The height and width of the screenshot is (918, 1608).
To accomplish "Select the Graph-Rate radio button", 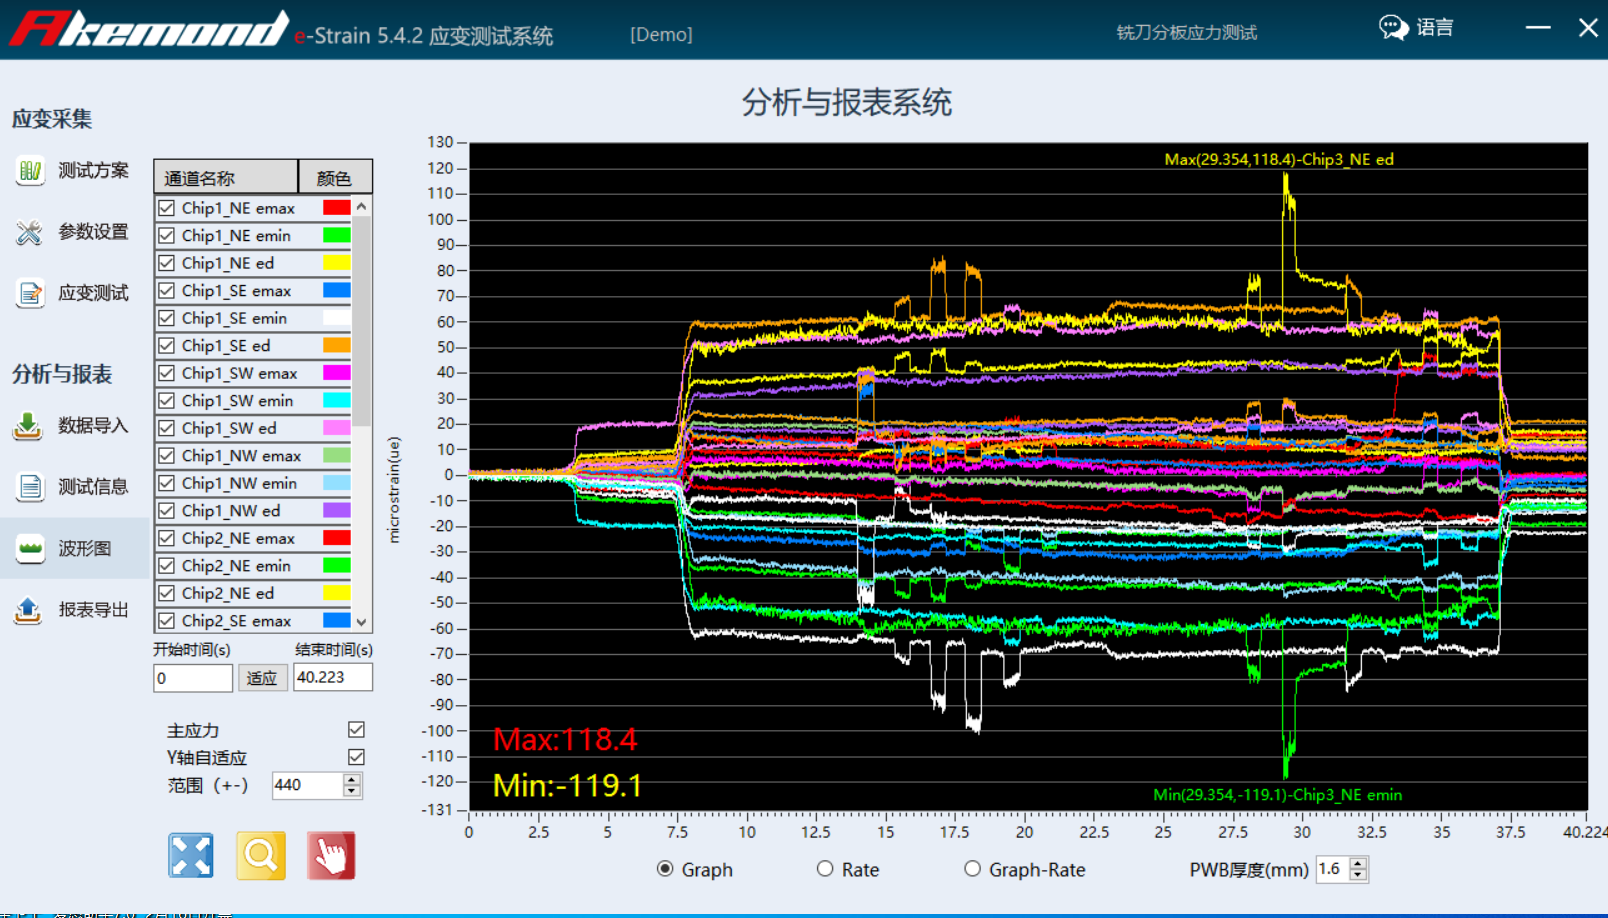I will [972, 869].
